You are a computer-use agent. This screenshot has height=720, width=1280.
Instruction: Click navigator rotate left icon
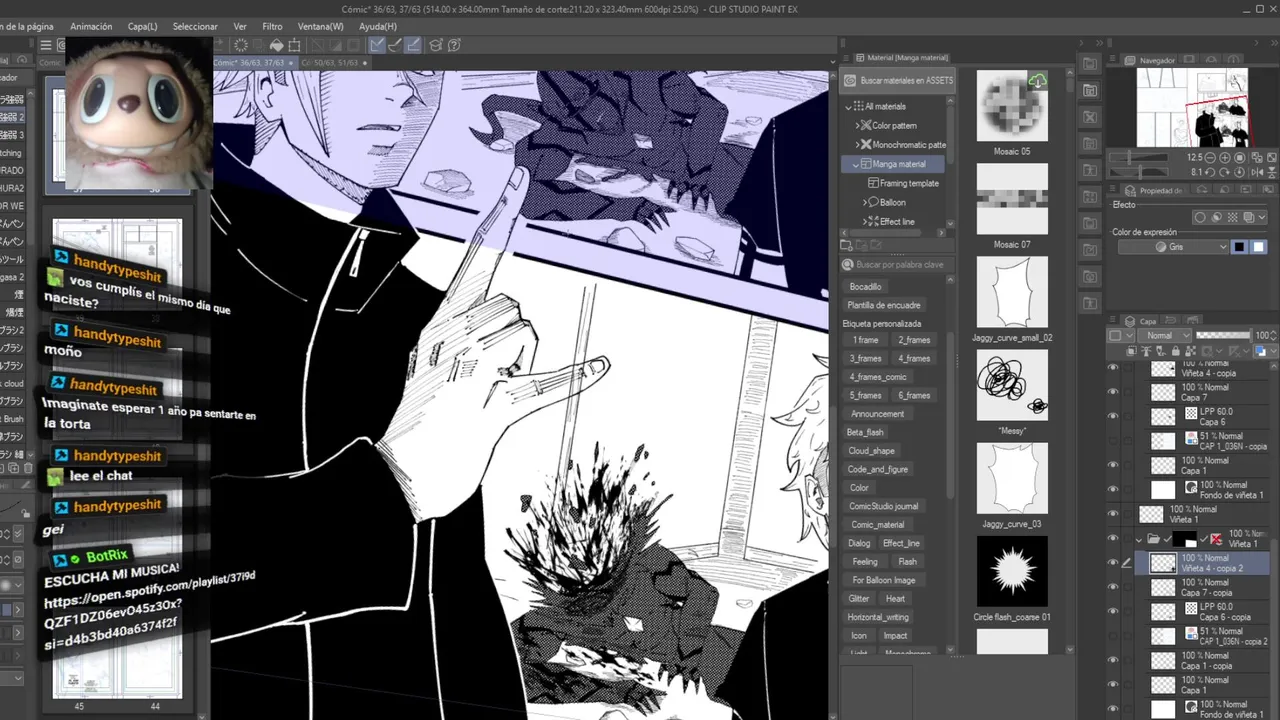tap(1210, 172)
